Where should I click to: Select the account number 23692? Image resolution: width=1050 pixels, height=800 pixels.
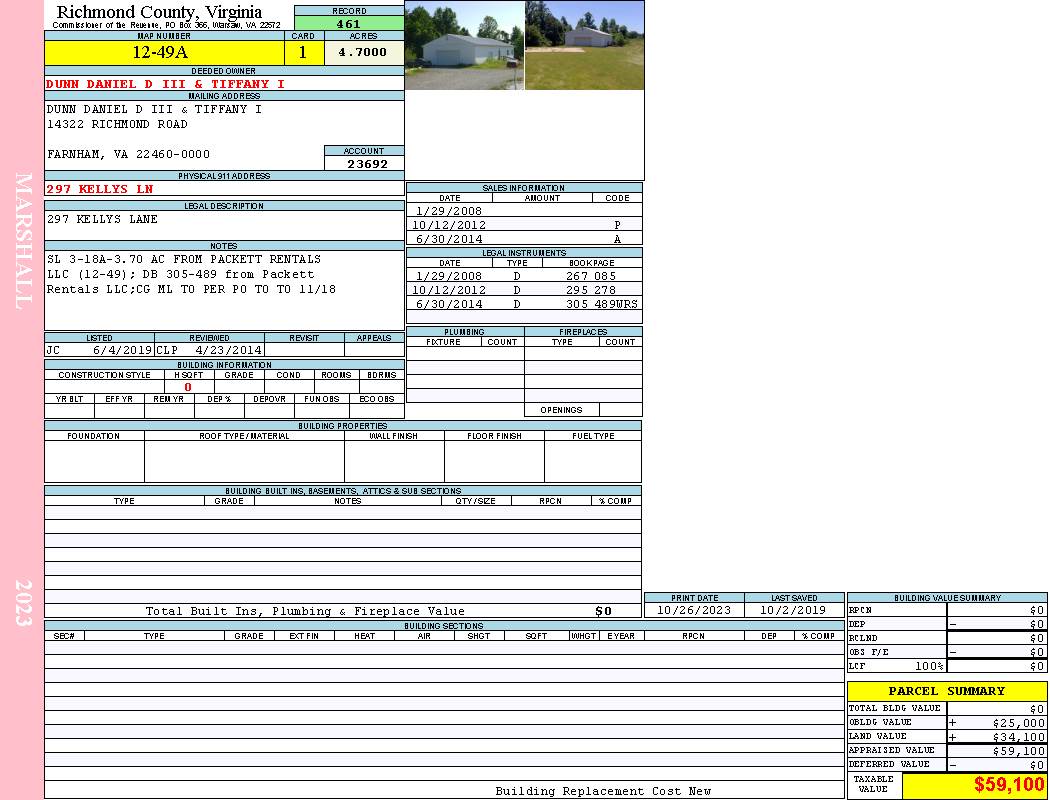point(364,164)
